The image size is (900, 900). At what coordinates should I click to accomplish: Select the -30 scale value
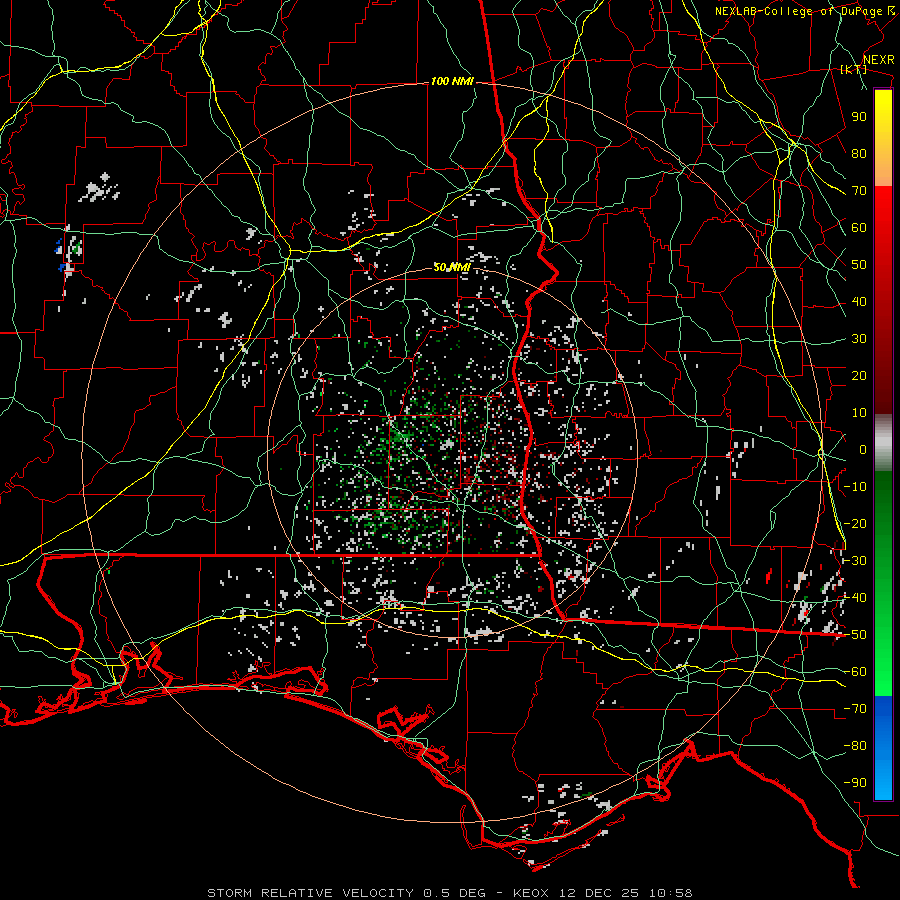855,561
